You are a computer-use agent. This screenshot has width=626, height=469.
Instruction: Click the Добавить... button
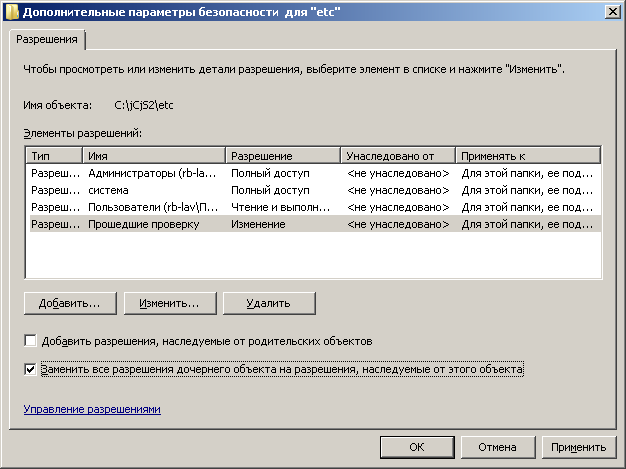[x=69, y=303]
